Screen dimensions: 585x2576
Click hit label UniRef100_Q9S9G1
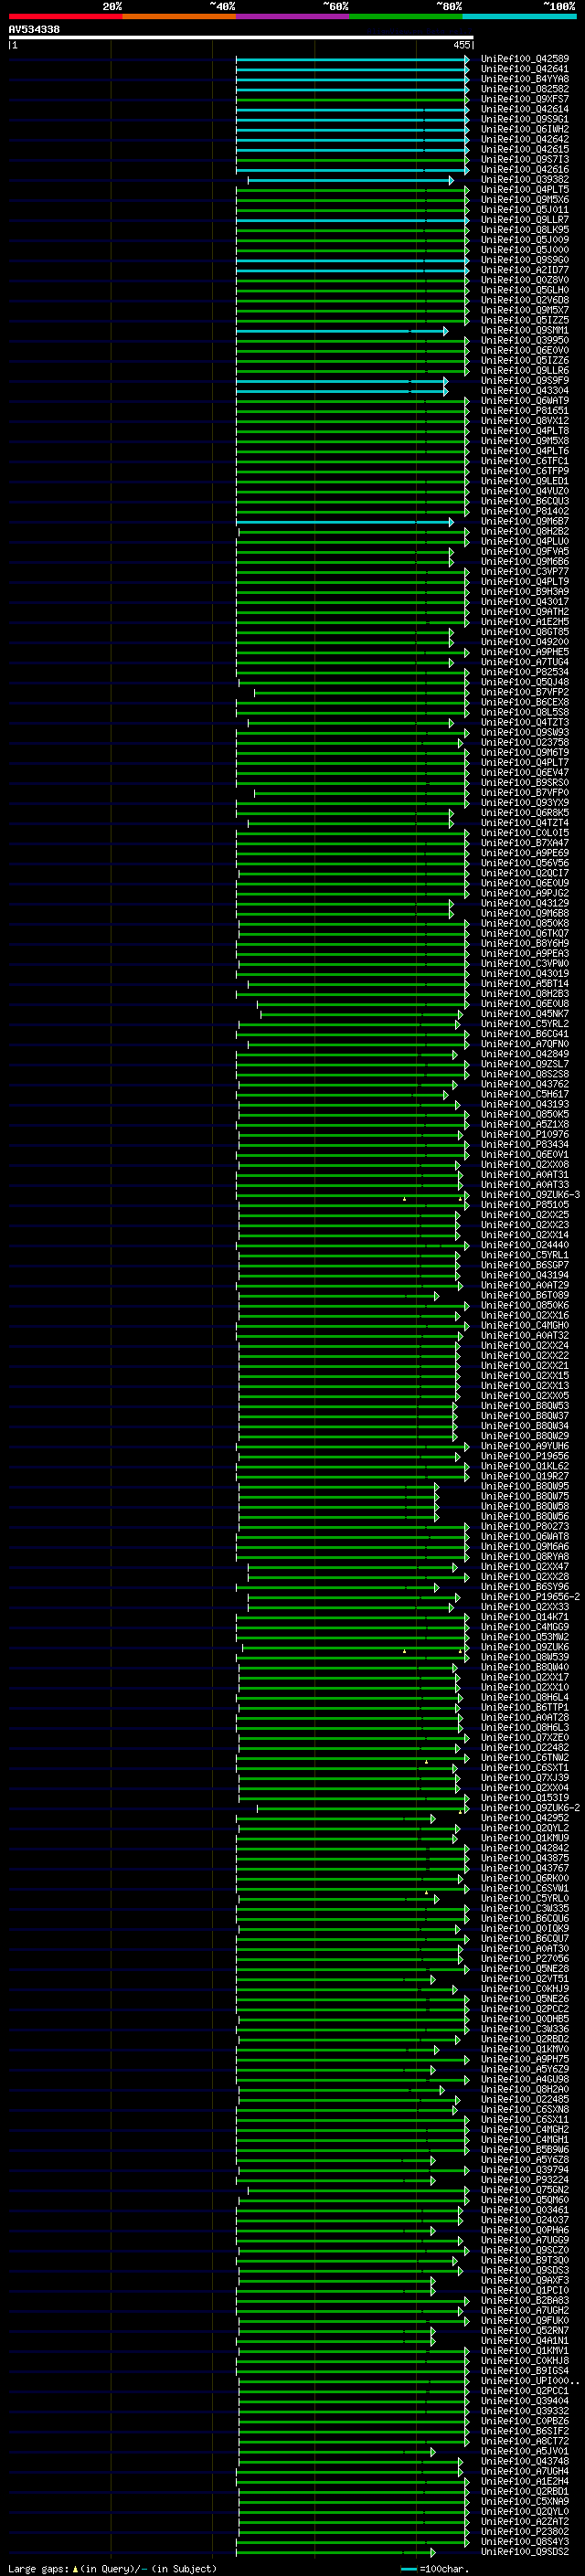524,119
